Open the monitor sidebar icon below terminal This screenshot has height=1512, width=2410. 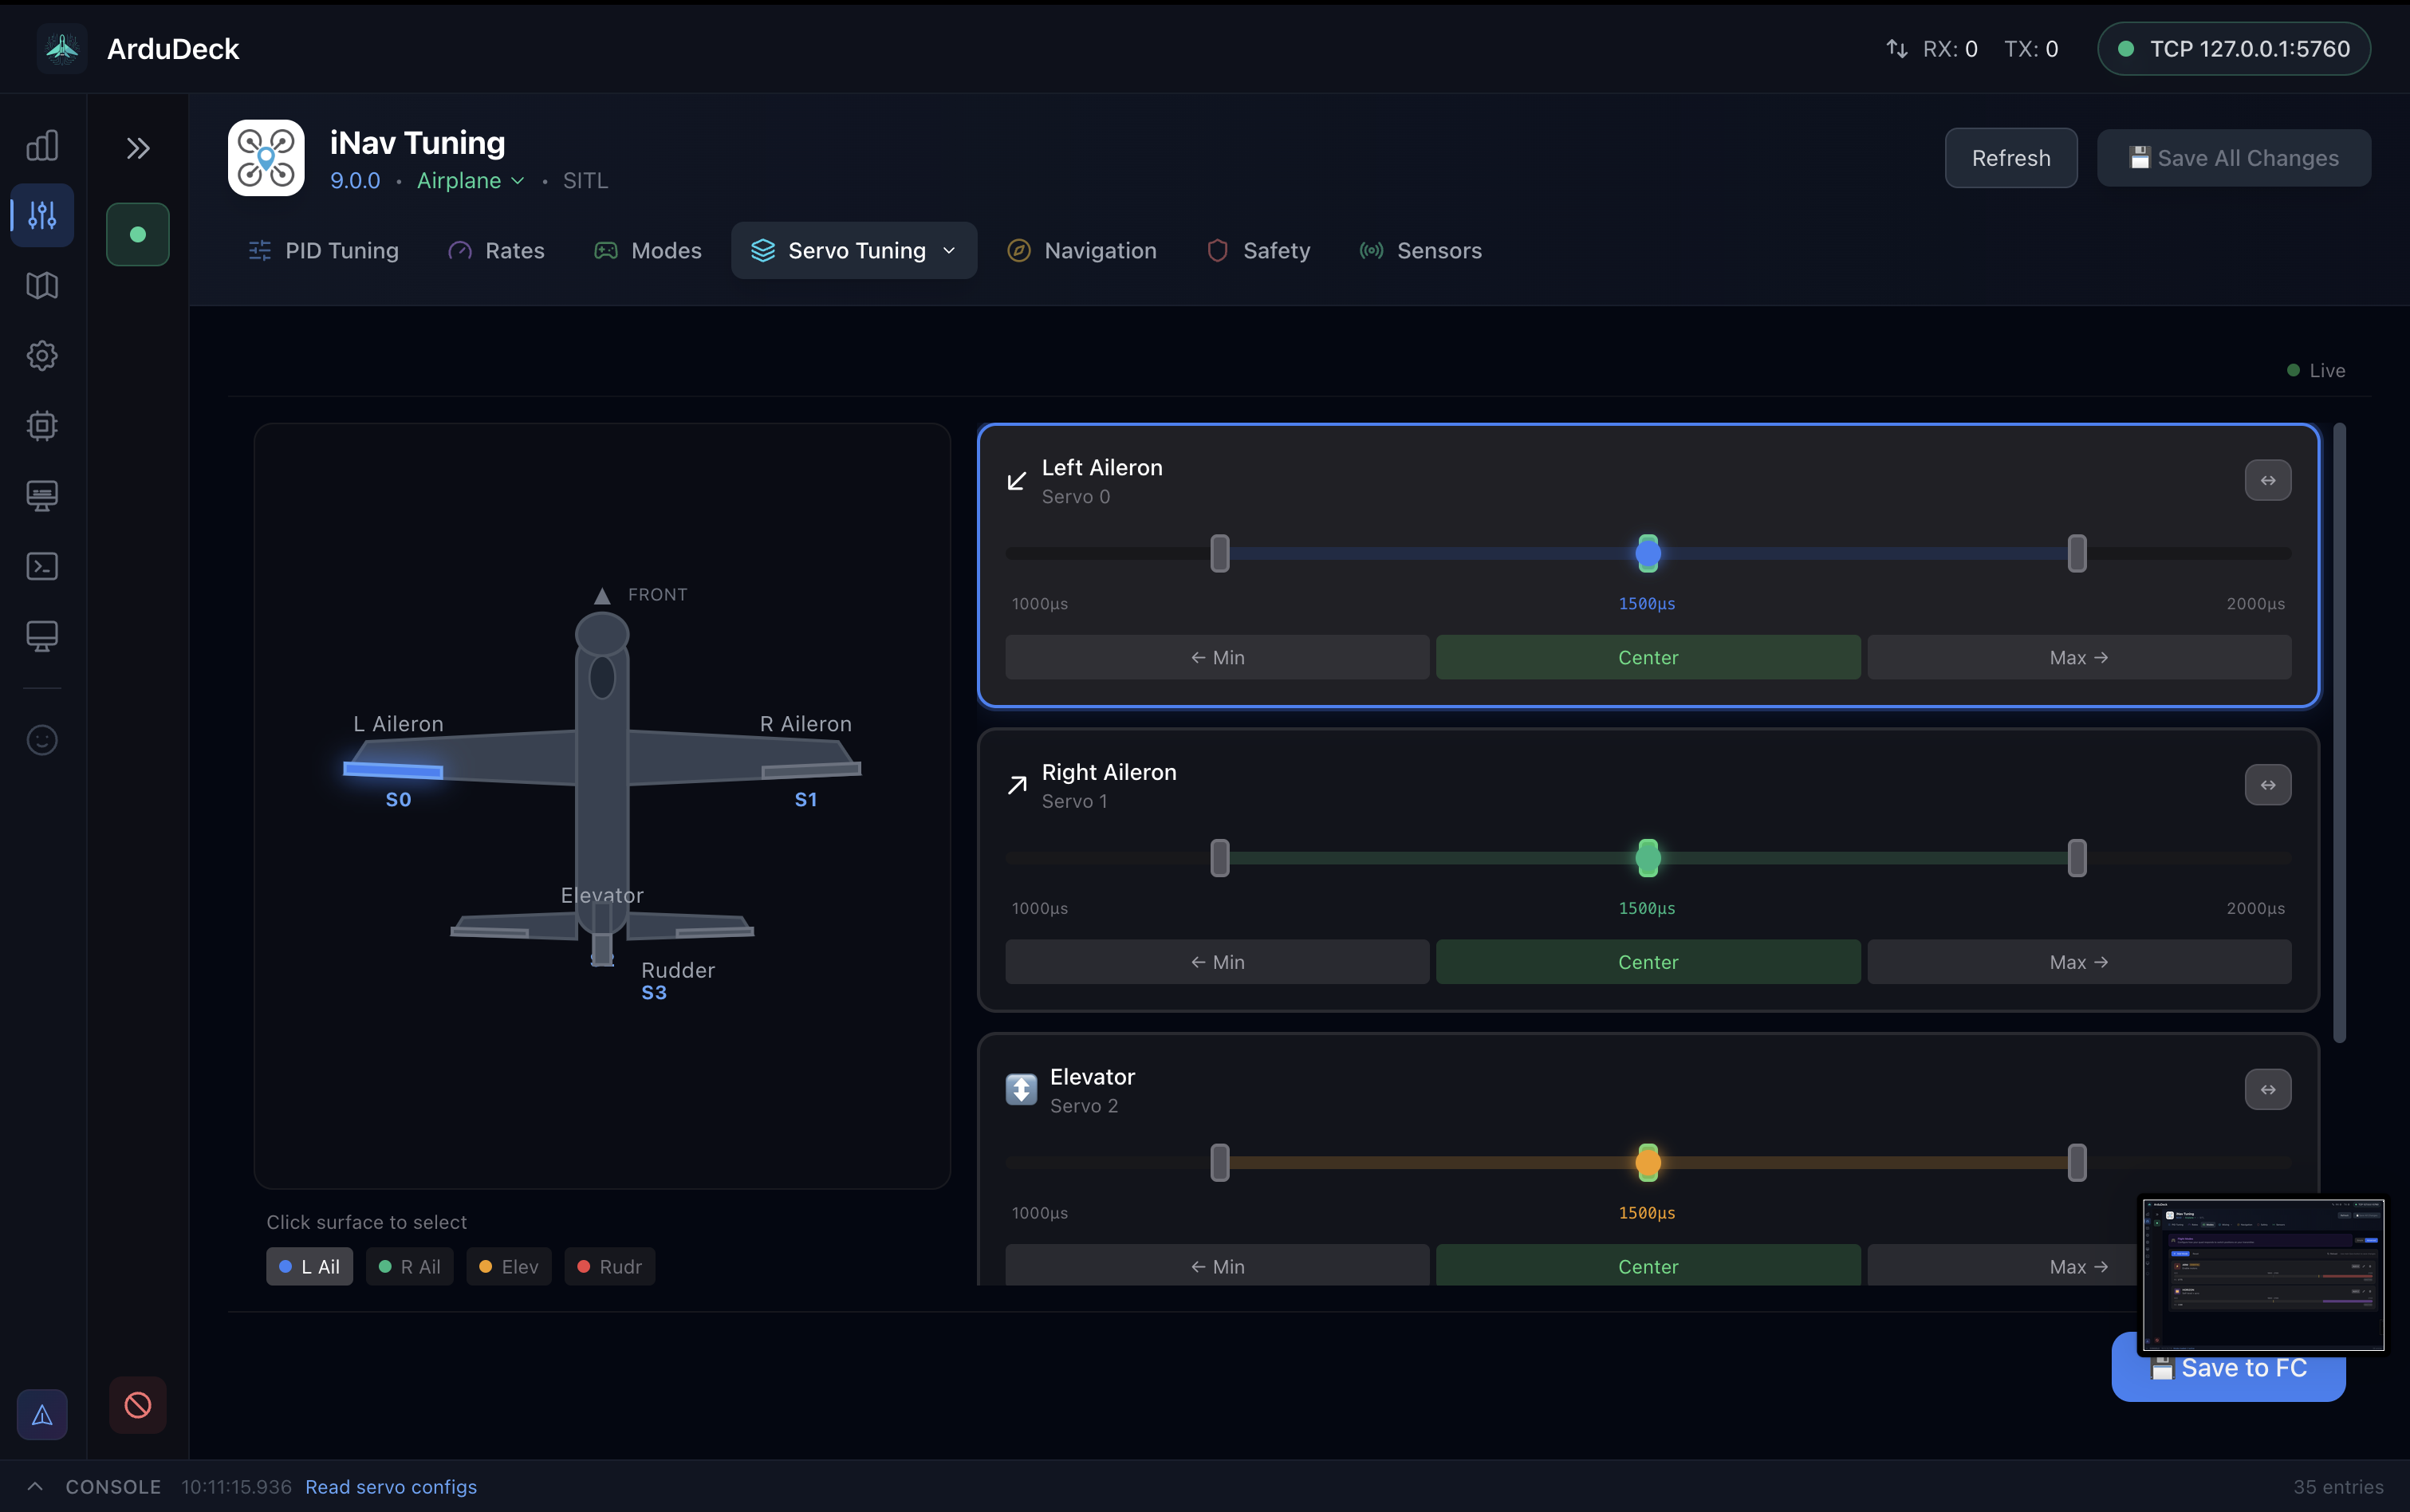42,636
